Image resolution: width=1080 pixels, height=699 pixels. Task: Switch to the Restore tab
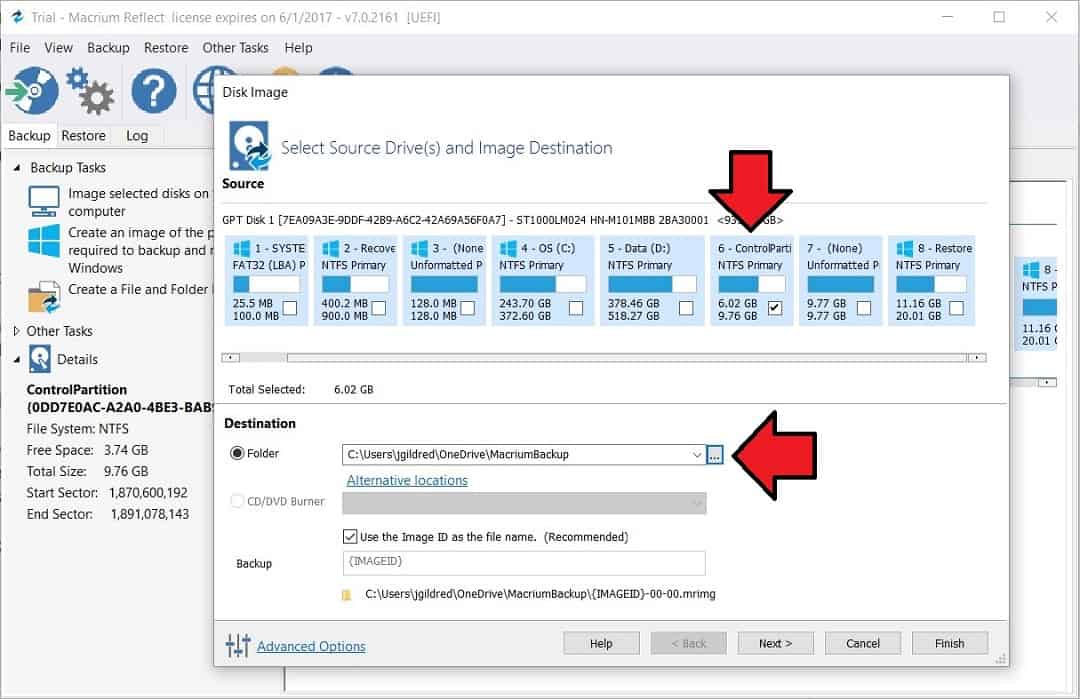(83, 136)
